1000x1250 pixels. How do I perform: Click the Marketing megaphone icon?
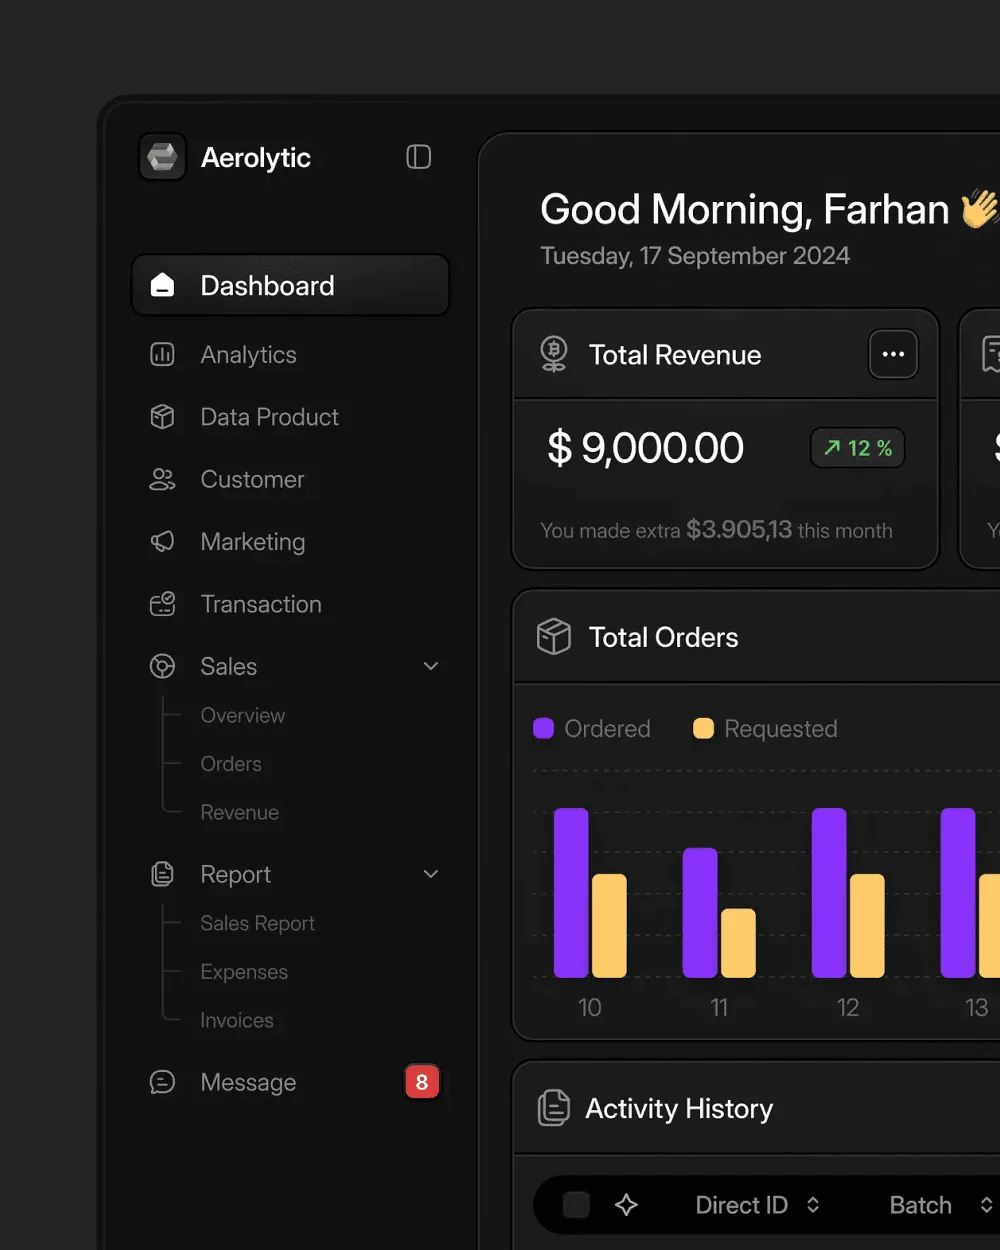pos(162,542)
